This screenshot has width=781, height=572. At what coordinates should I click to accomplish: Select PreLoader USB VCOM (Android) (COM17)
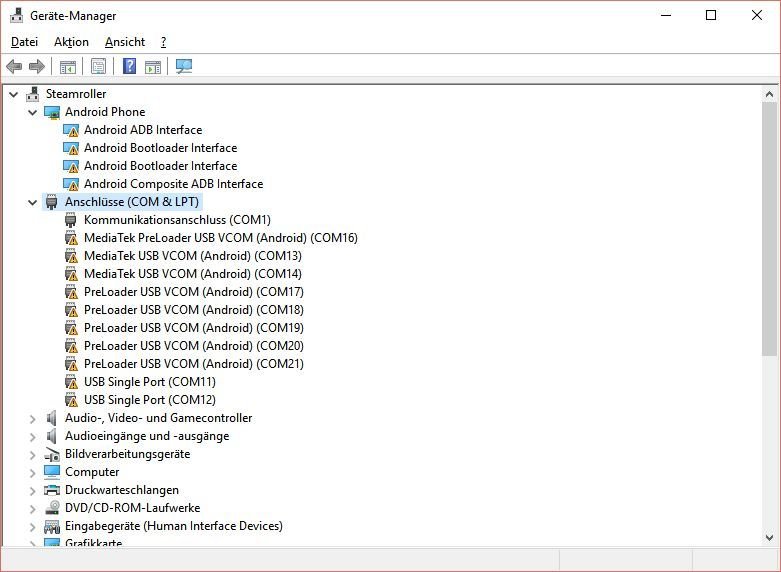click(x=194, y=291)
